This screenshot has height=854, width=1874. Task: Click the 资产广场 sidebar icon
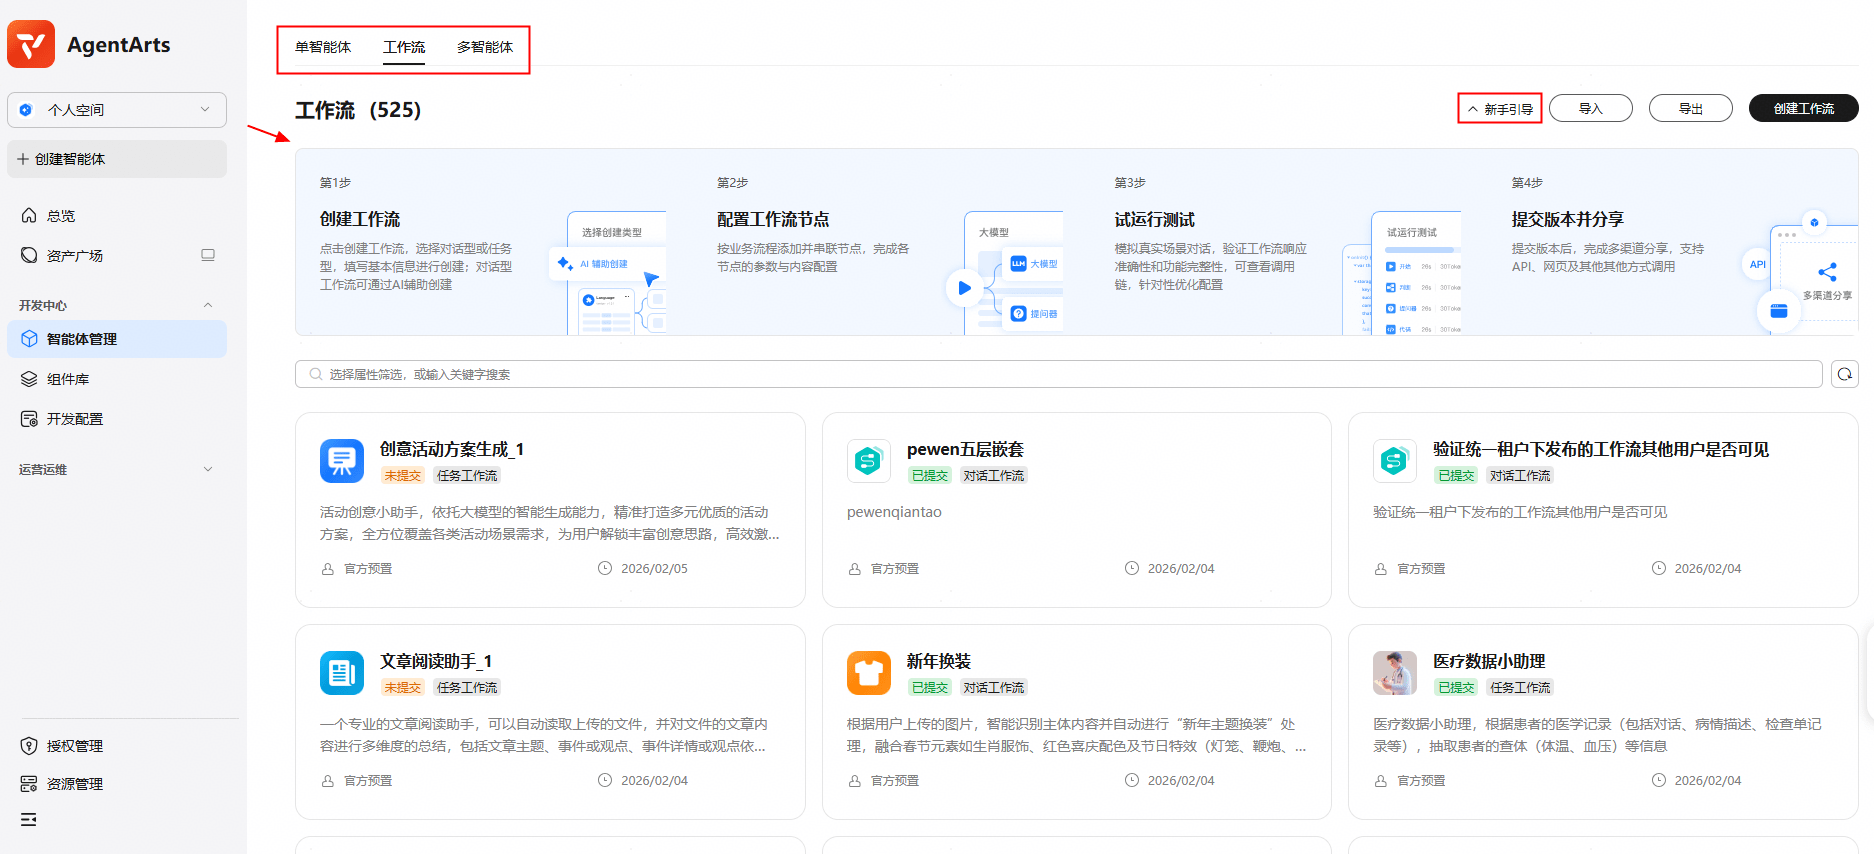click(x=29, y=255)
